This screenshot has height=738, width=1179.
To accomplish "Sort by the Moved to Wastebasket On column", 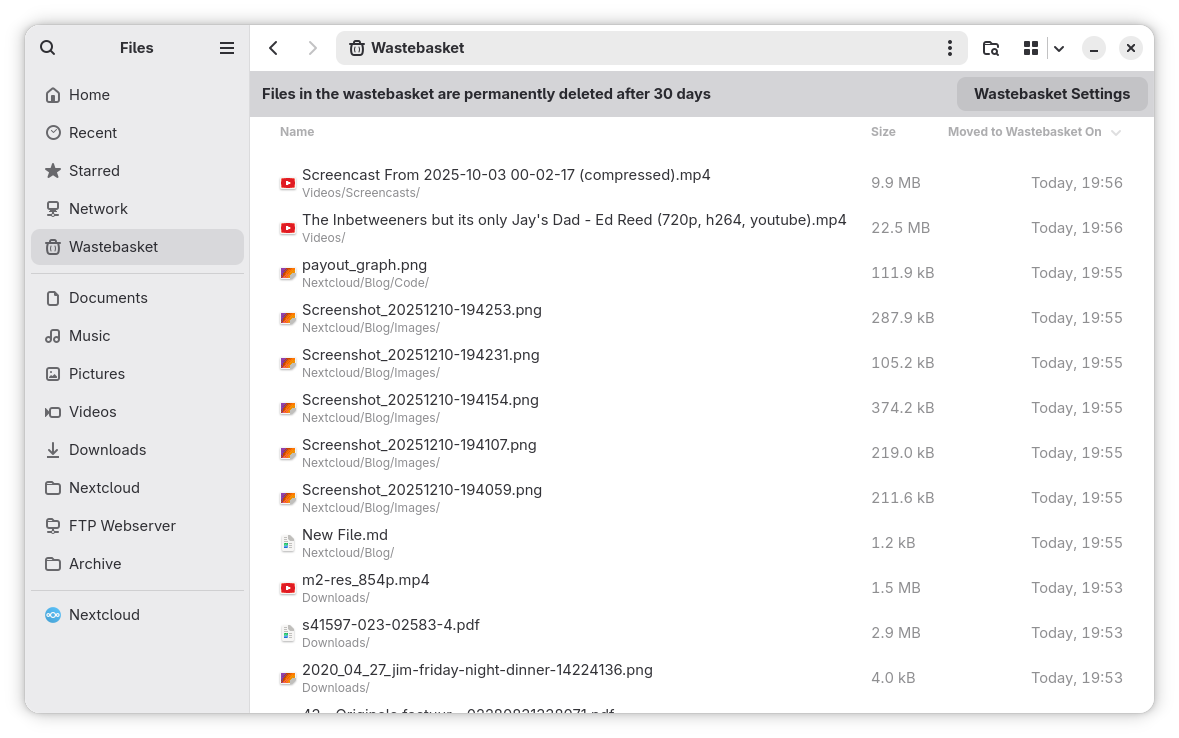I will [x=1025, y=132].
